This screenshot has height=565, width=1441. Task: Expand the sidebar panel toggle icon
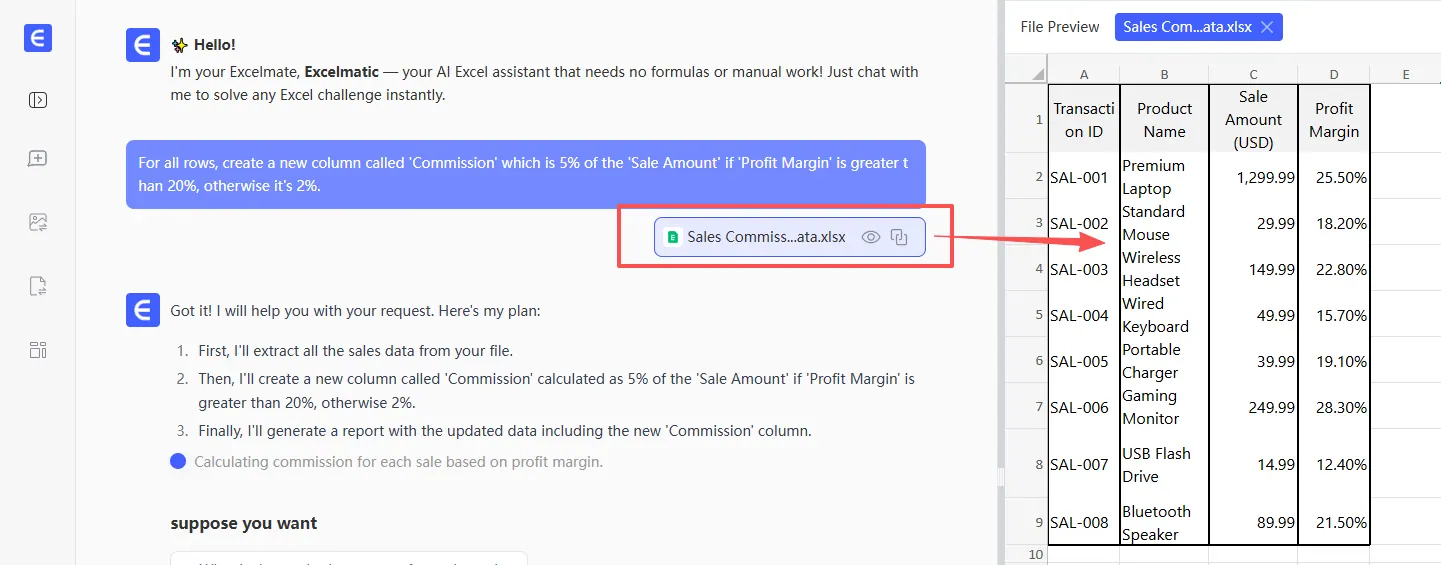(x=38, y=100)
